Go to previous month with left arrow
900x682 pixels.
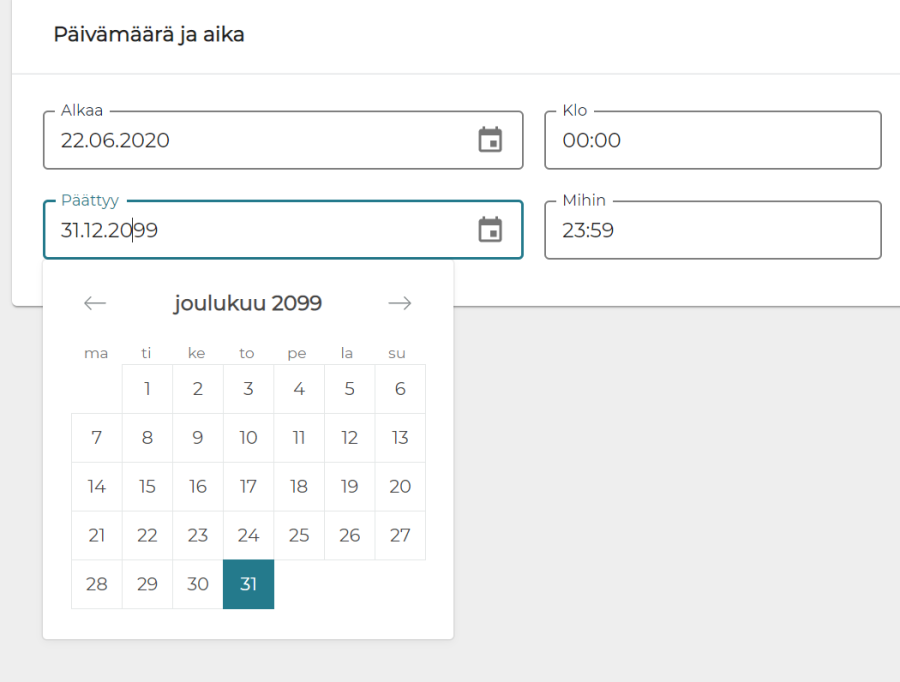(x=95, y=303)
